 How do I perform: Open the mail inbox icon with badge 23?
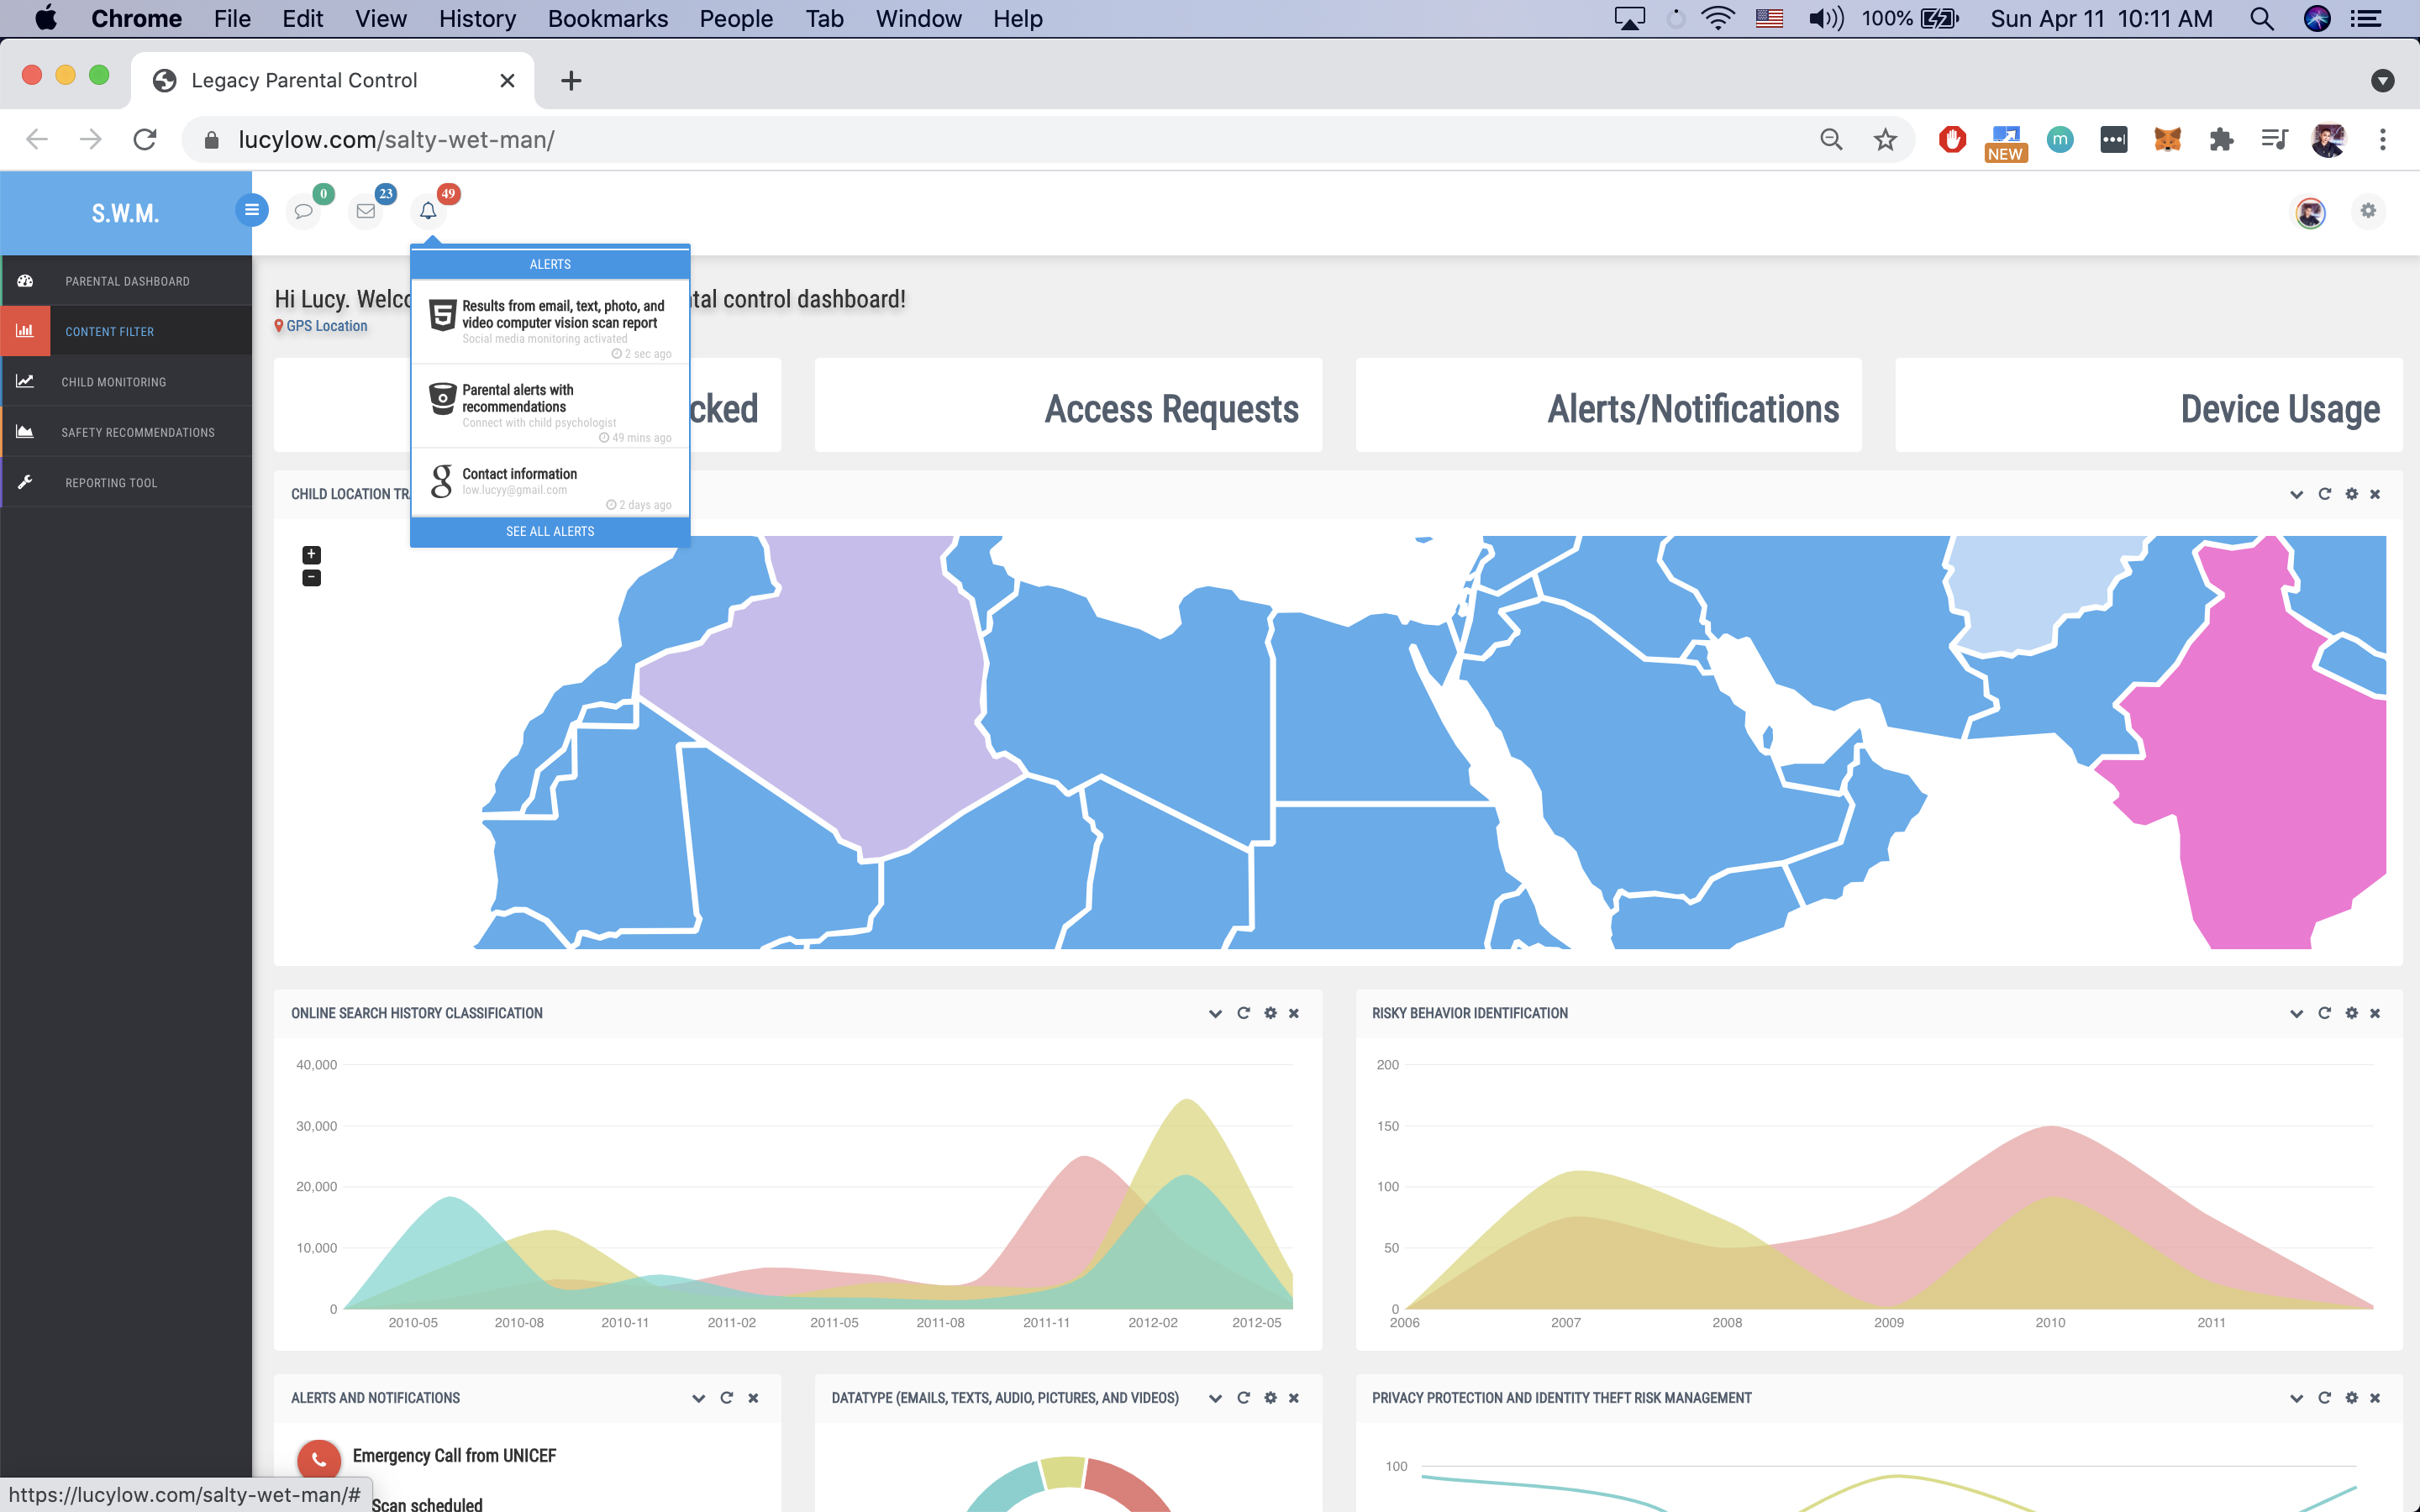point(366,211)
